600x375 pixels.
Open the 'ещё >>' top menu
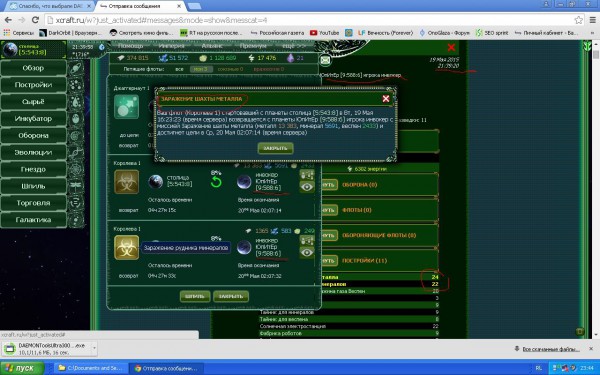pyautogui.click(x=294, y=46)
